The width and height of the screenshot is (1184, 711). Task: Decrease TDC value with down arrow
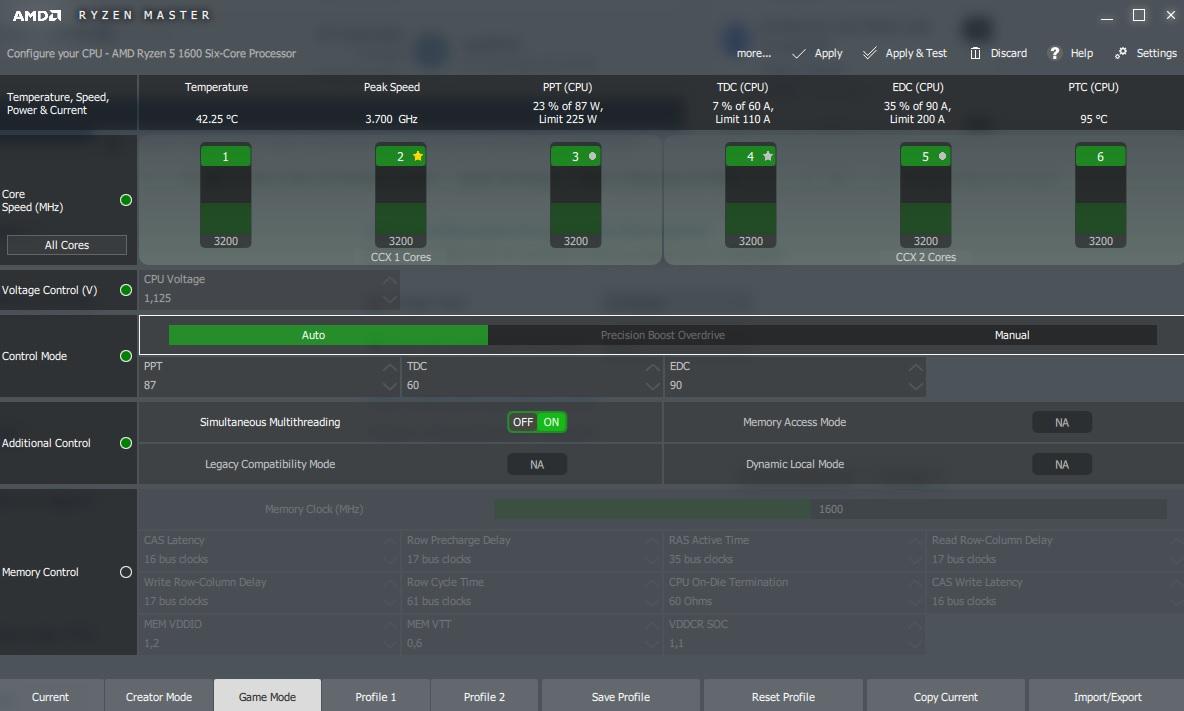652,386
